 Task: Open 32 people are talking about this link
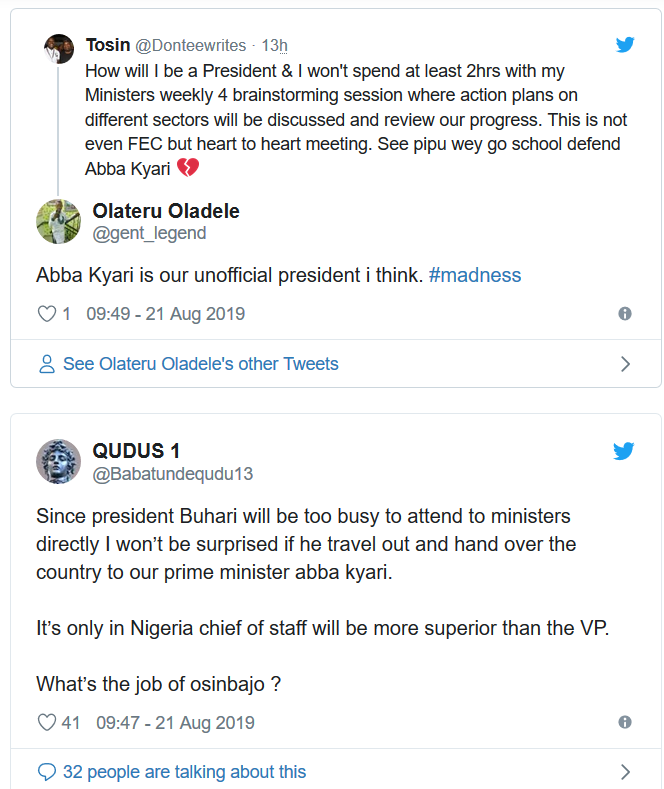coord(184,772)
